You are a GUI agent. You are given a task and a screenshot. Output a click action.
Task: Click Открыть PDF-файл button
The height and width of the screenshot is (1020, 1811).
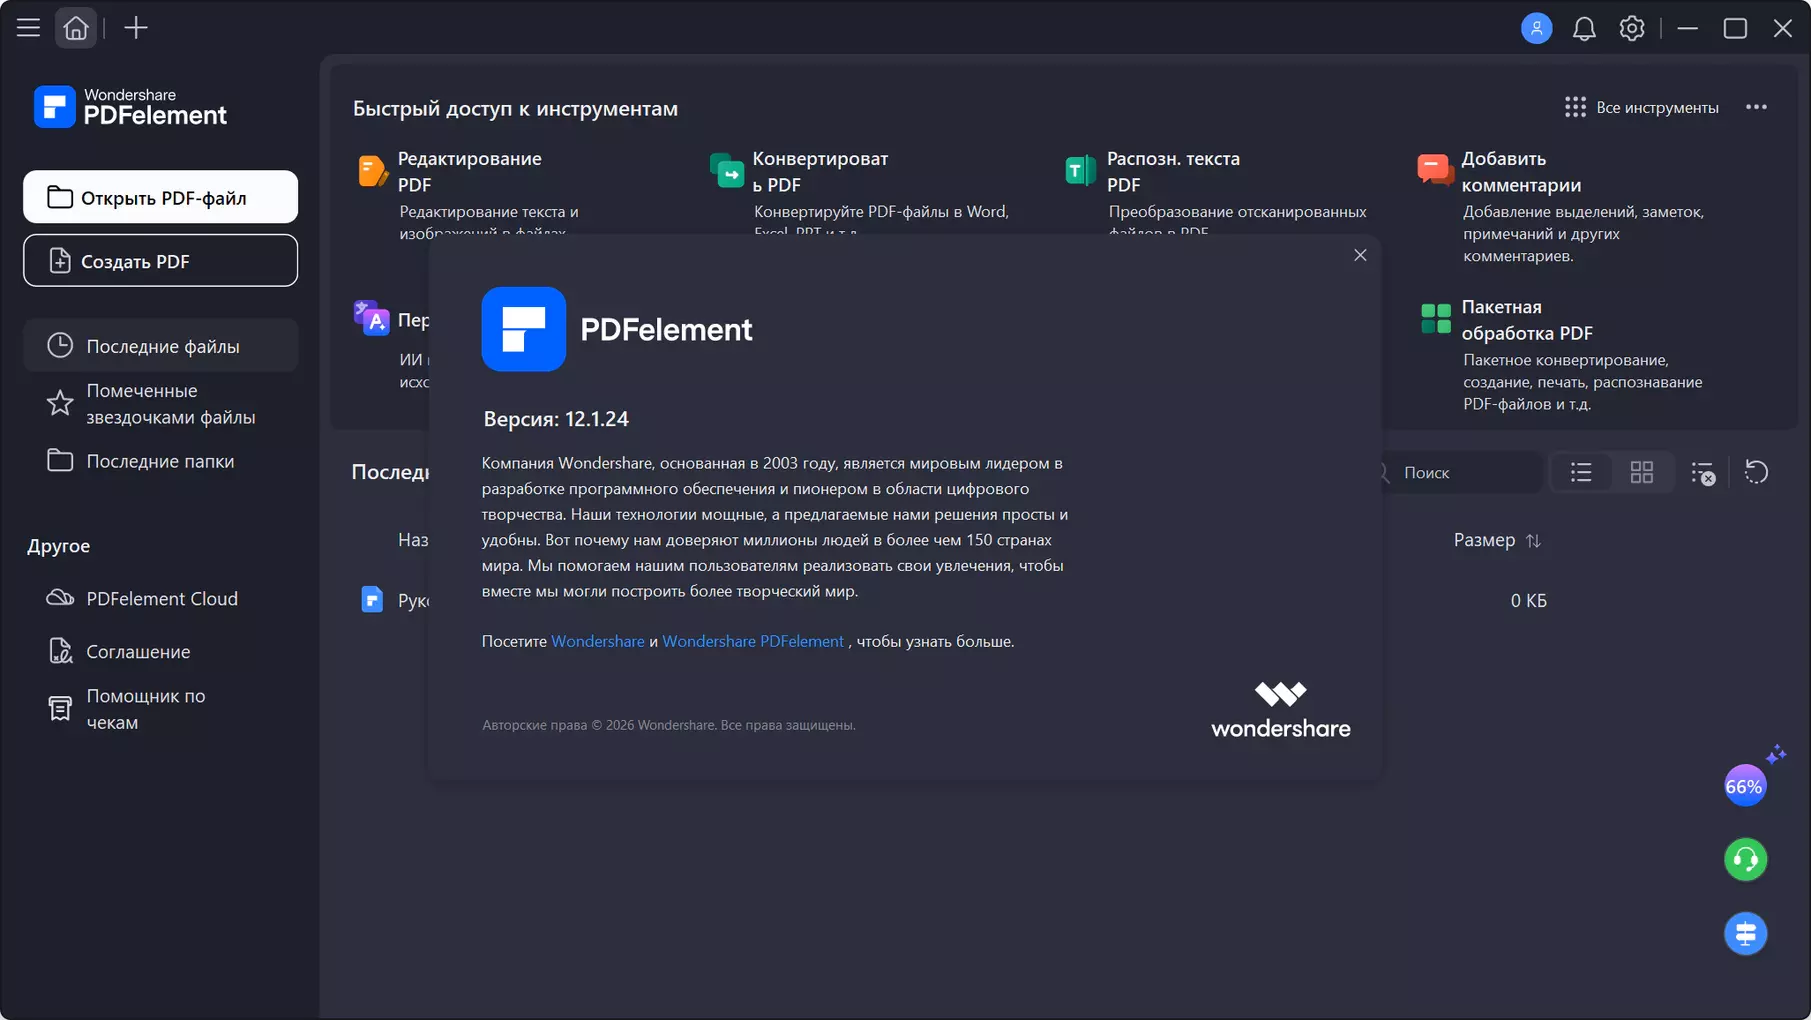coord(160,197)
